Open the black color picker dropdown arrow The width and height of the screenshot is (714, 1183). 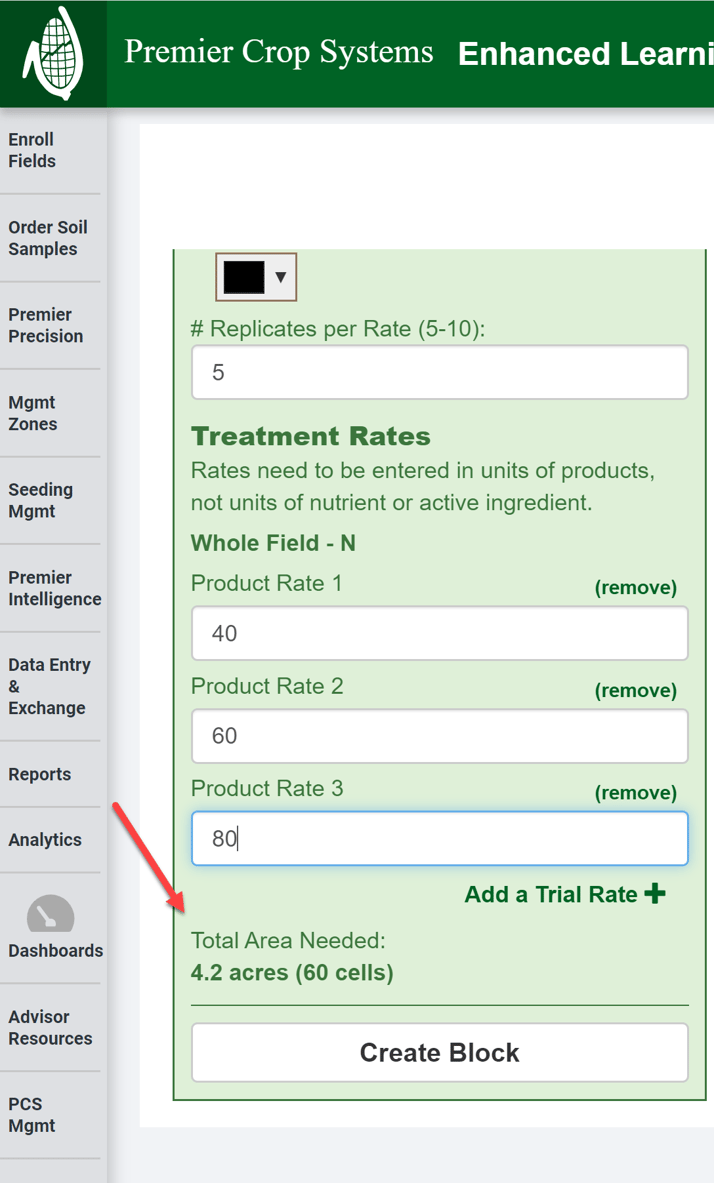click(x=281, y=277)
